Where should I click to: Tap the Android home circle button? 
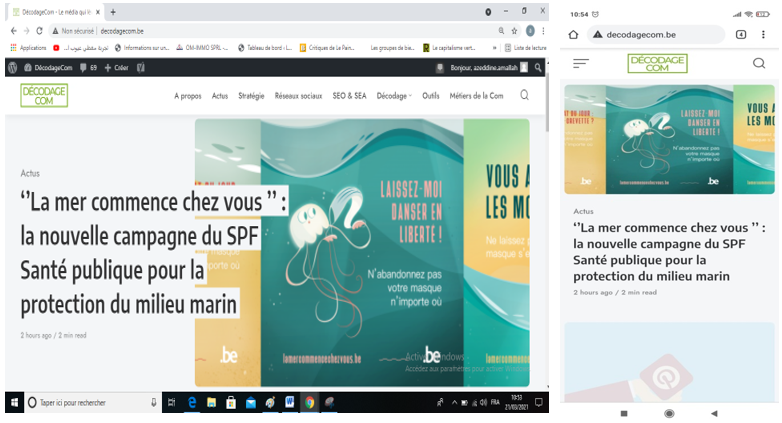click(x=669, y=413)
